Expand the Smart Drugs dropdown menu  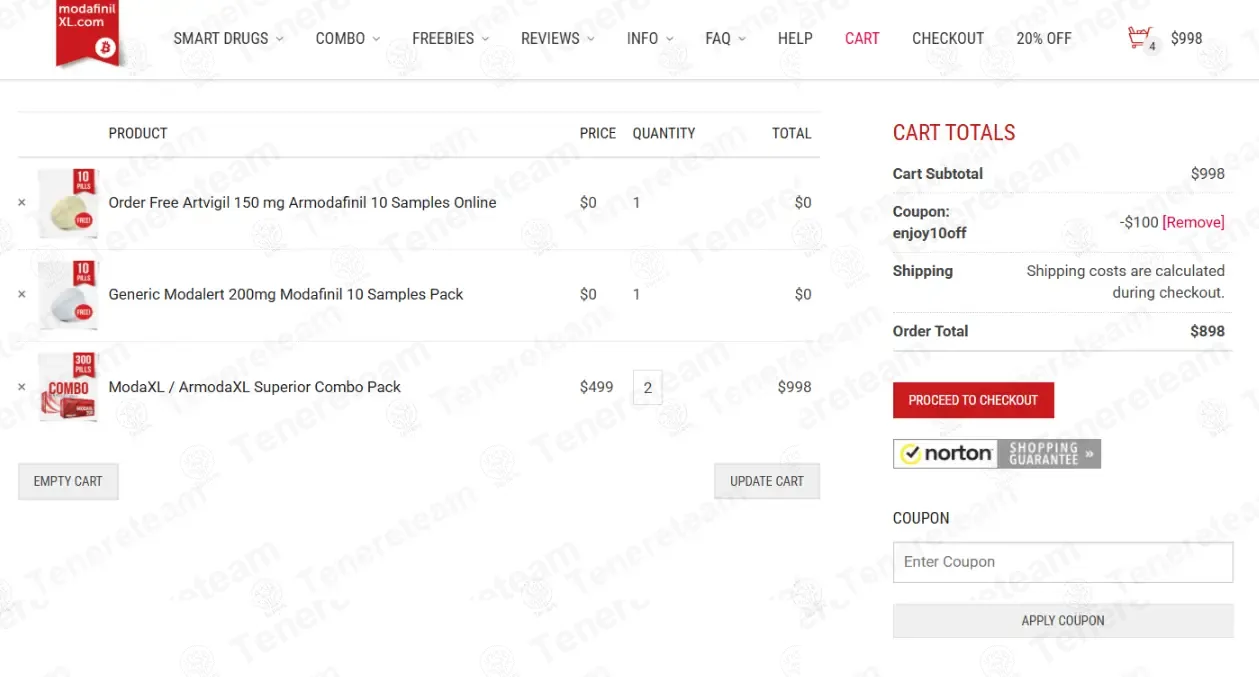click(228, 39)
